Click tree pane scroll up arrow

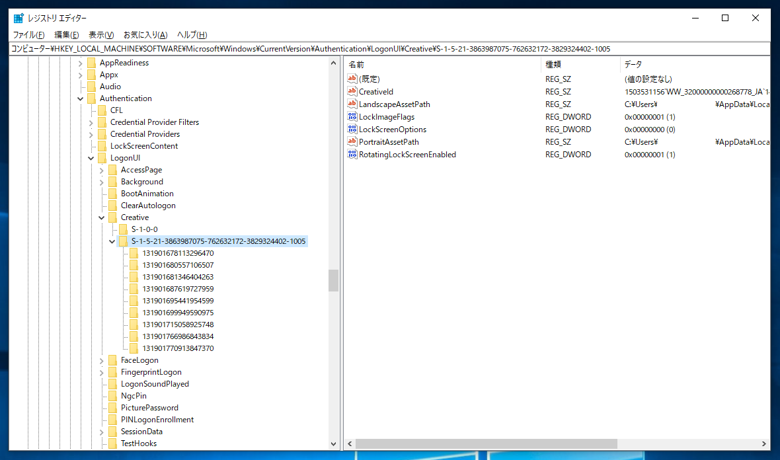pos(333,63)
